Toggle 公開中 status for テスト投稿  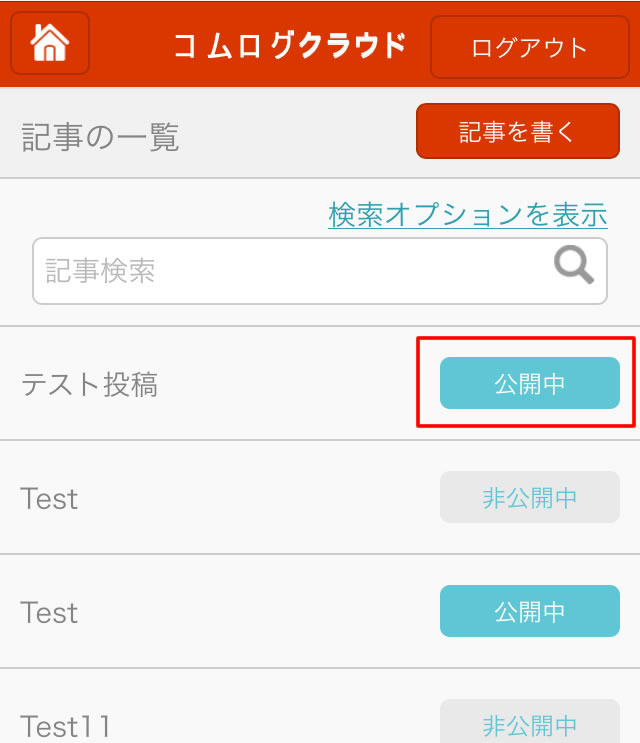tap(529, 384)
